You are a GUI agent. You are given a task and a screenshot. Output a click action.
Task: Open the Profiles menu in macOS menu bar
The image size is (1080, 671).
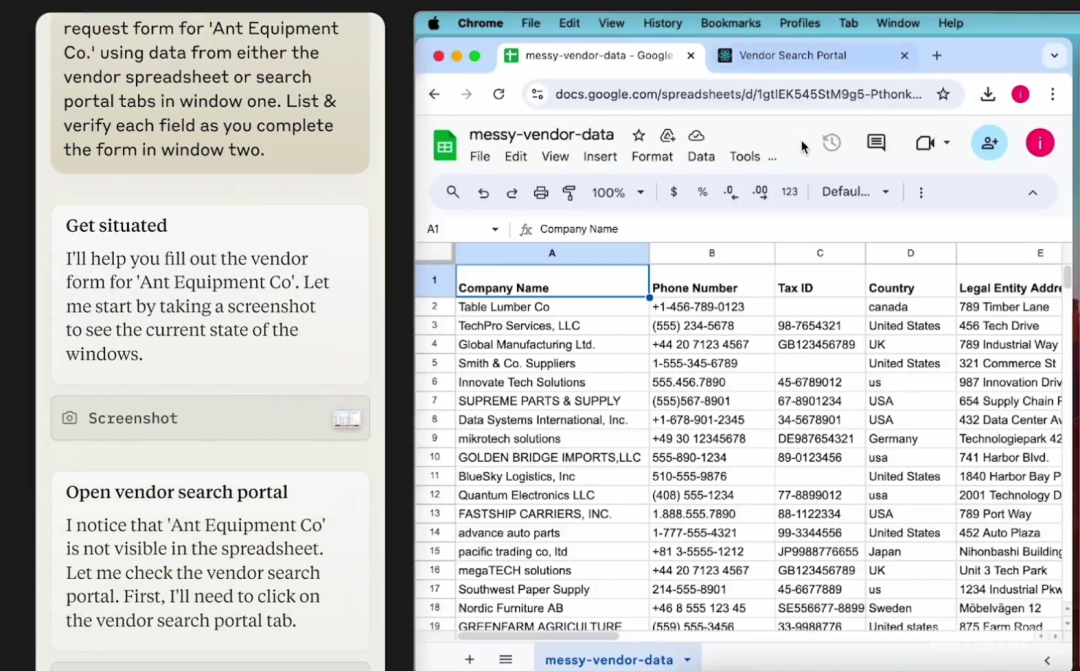pos(800,23)
